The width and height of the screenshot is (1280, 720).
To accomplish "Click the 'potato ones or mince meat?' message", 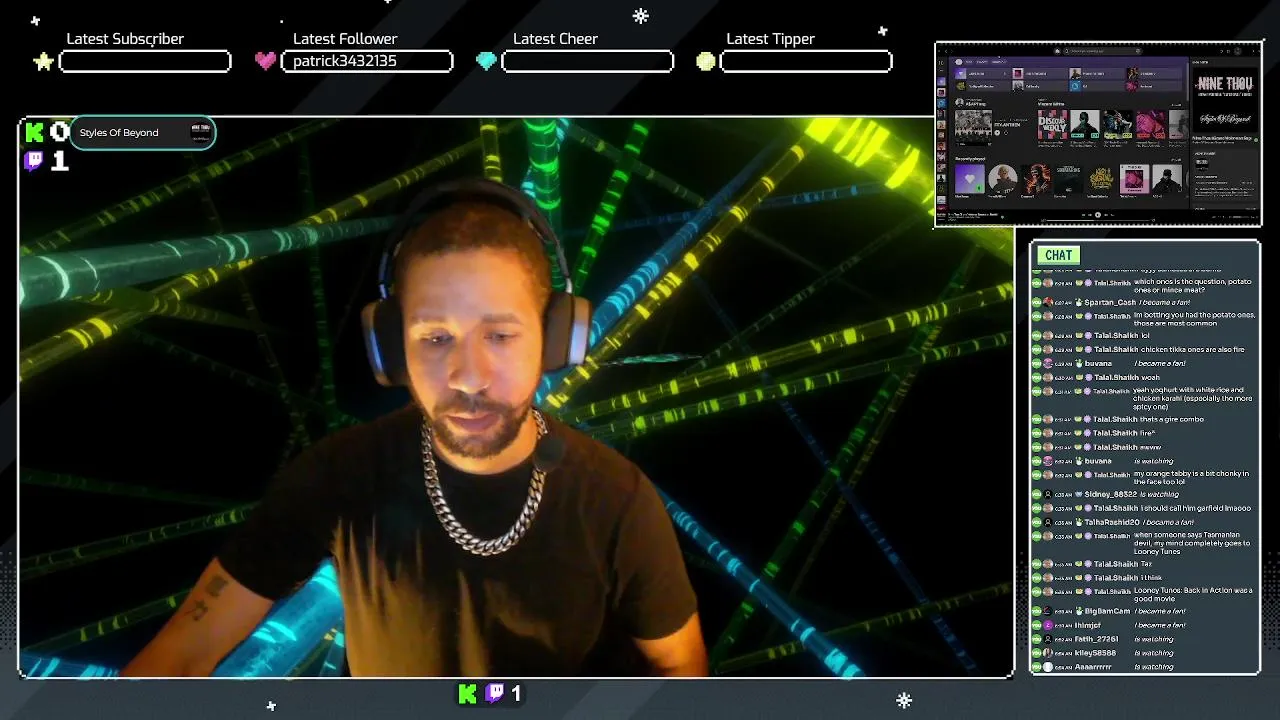I will [x=1143, y=285].
